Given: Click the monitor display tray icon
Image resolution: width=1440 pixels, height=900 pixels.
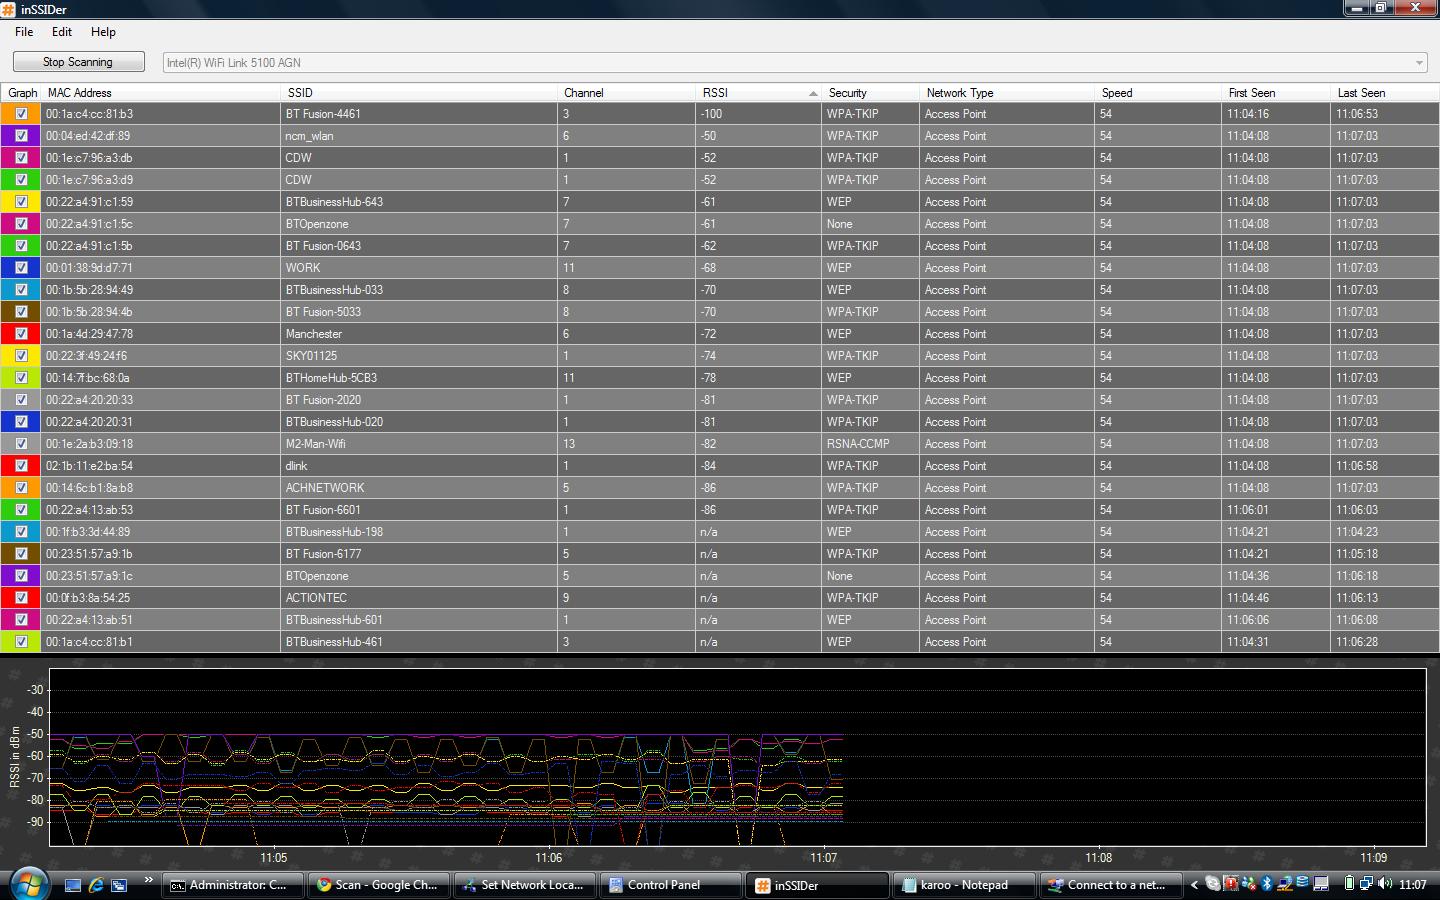Looking at the screenshot, I should (1321, 884).
